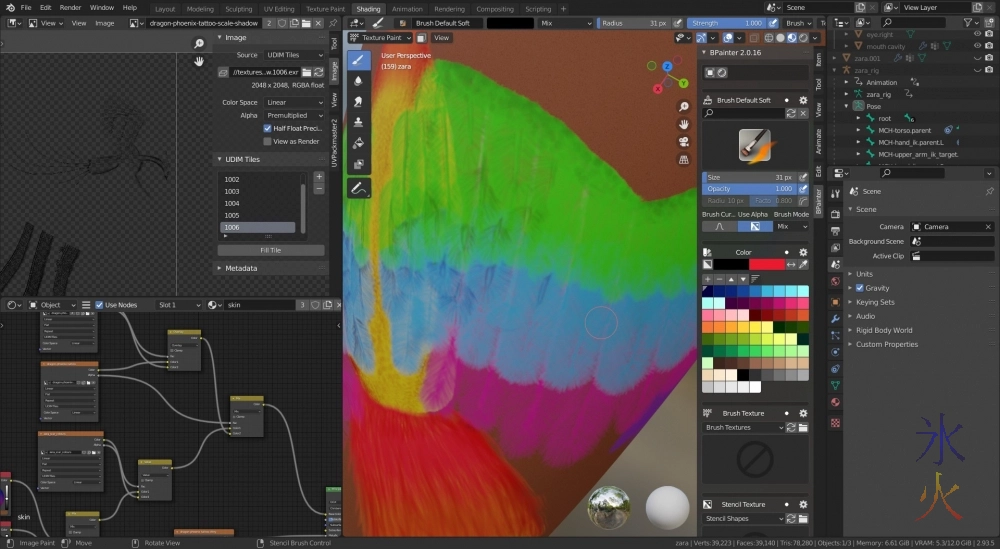The width and height of the screenshot is (1000, 549).
Task: Expand the Metadata panel
Action: (x=241, y=268)
